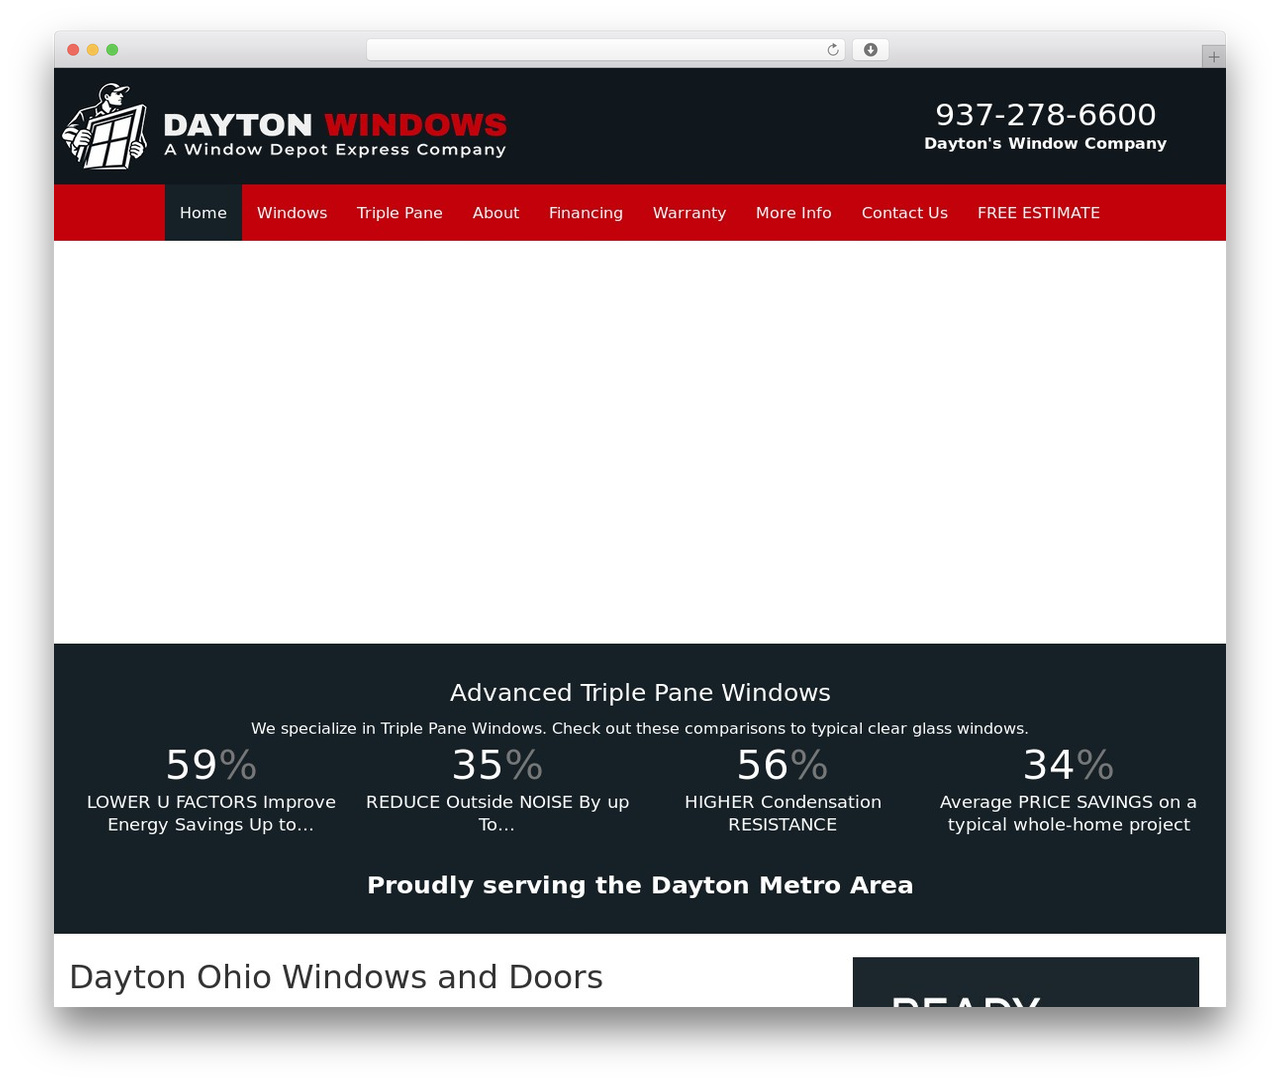The width and height of the screenshot is (1280, 1084).
Task: Click "Dayton Ohio Windows and Doors" heading
Action: pos(336,976)
